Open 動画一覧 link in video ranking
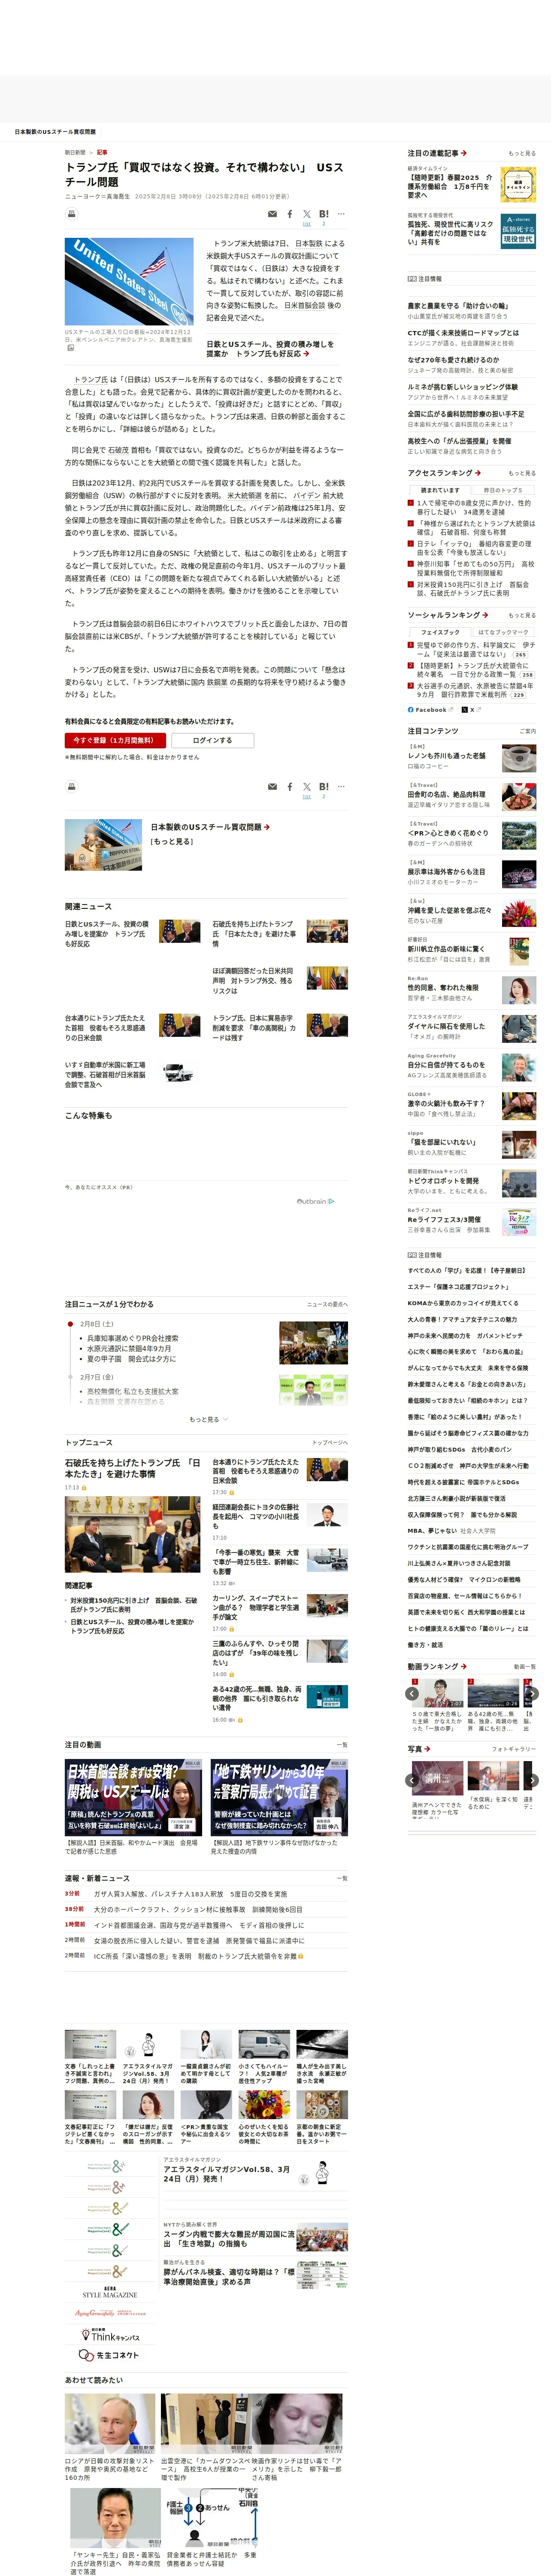The width and height of the screenshot is (551, 2576). pyautogui.click(x=525, y=1667)
